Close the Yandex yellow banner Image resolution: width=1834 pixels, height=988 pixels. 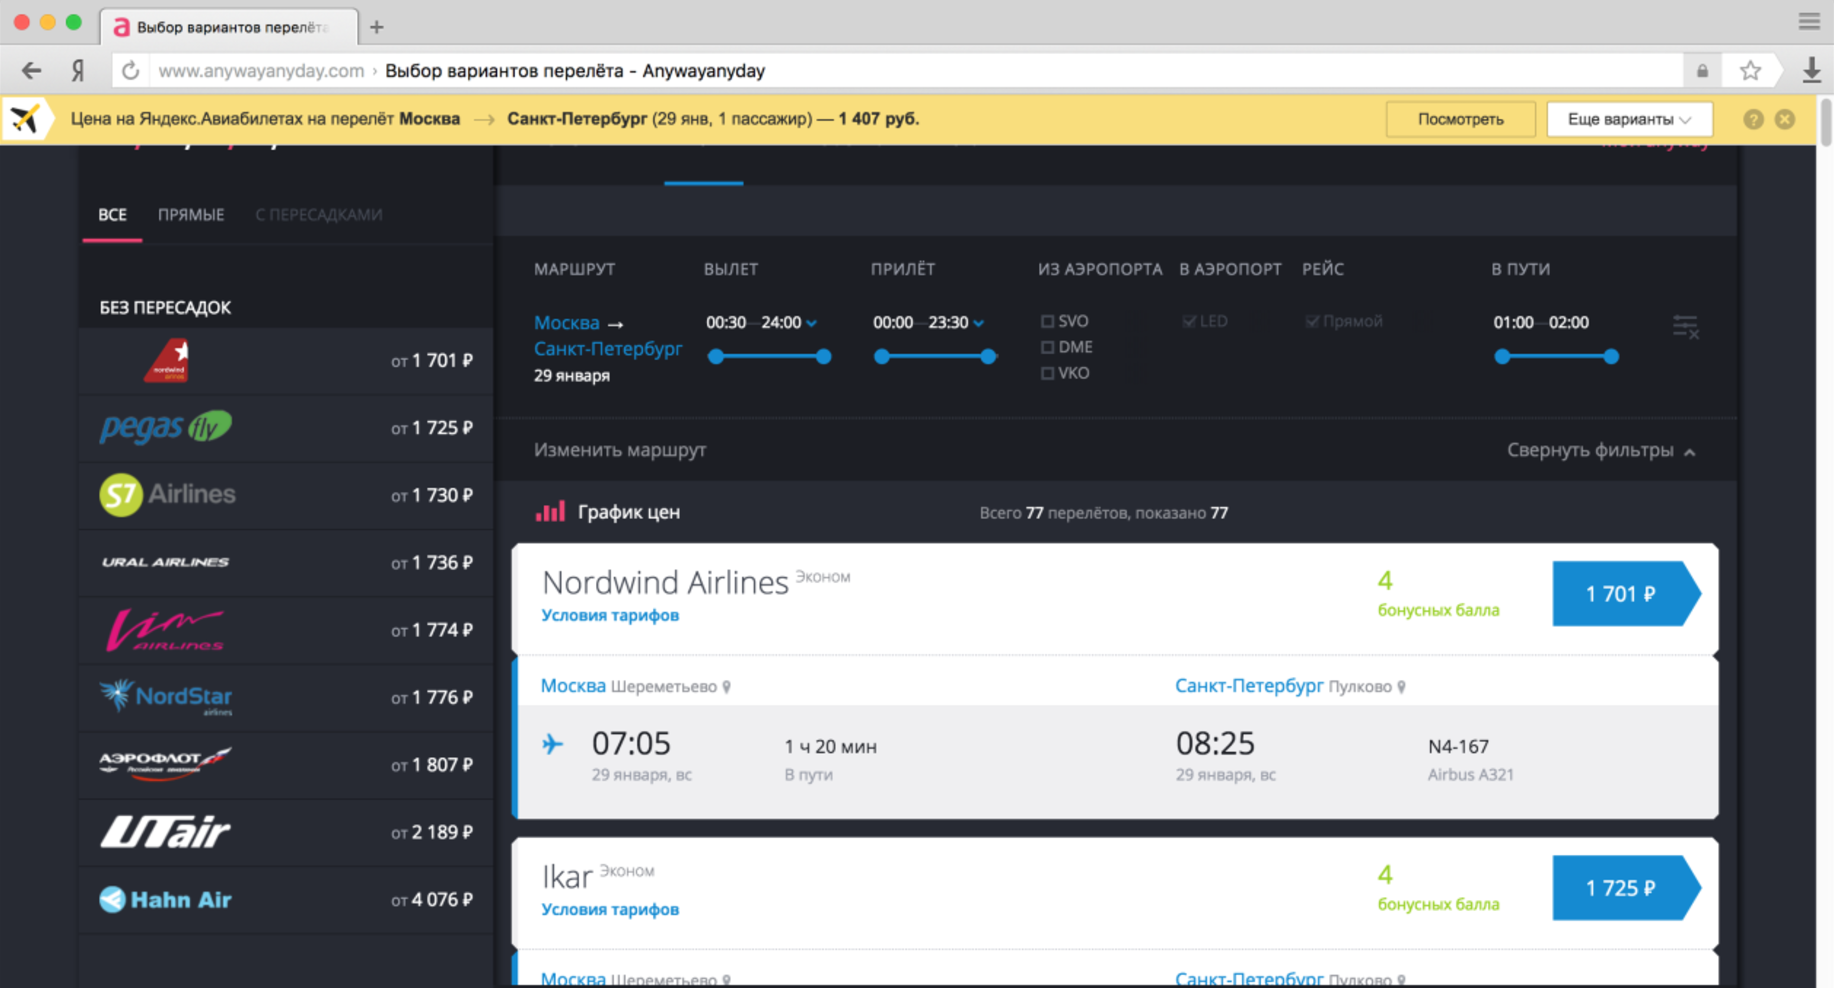[x=1785, y=119]
